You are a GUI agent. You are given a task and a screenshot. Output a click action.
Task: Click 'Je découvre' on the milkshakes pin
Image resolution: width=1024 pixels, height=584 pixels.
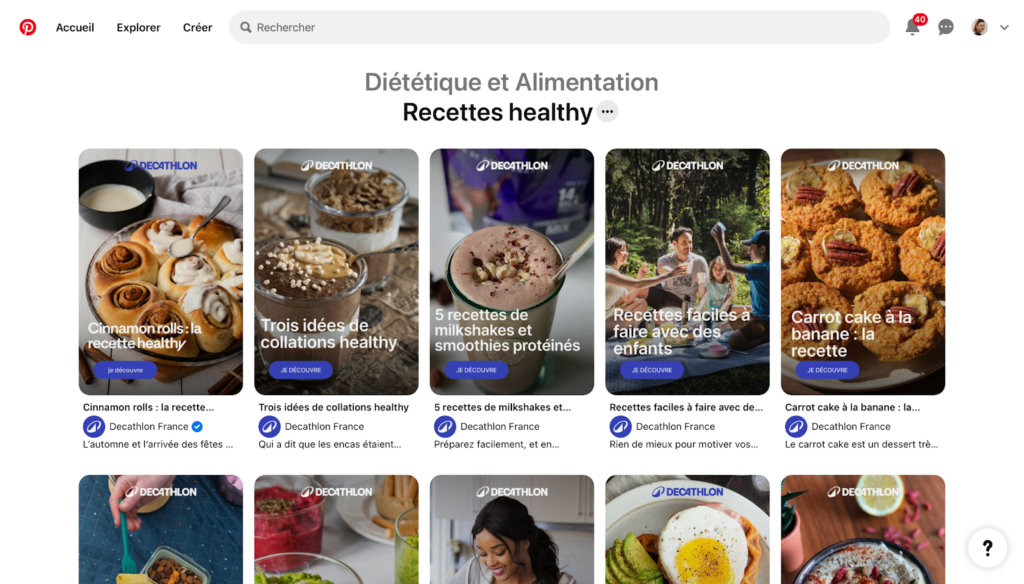(476, 370)
